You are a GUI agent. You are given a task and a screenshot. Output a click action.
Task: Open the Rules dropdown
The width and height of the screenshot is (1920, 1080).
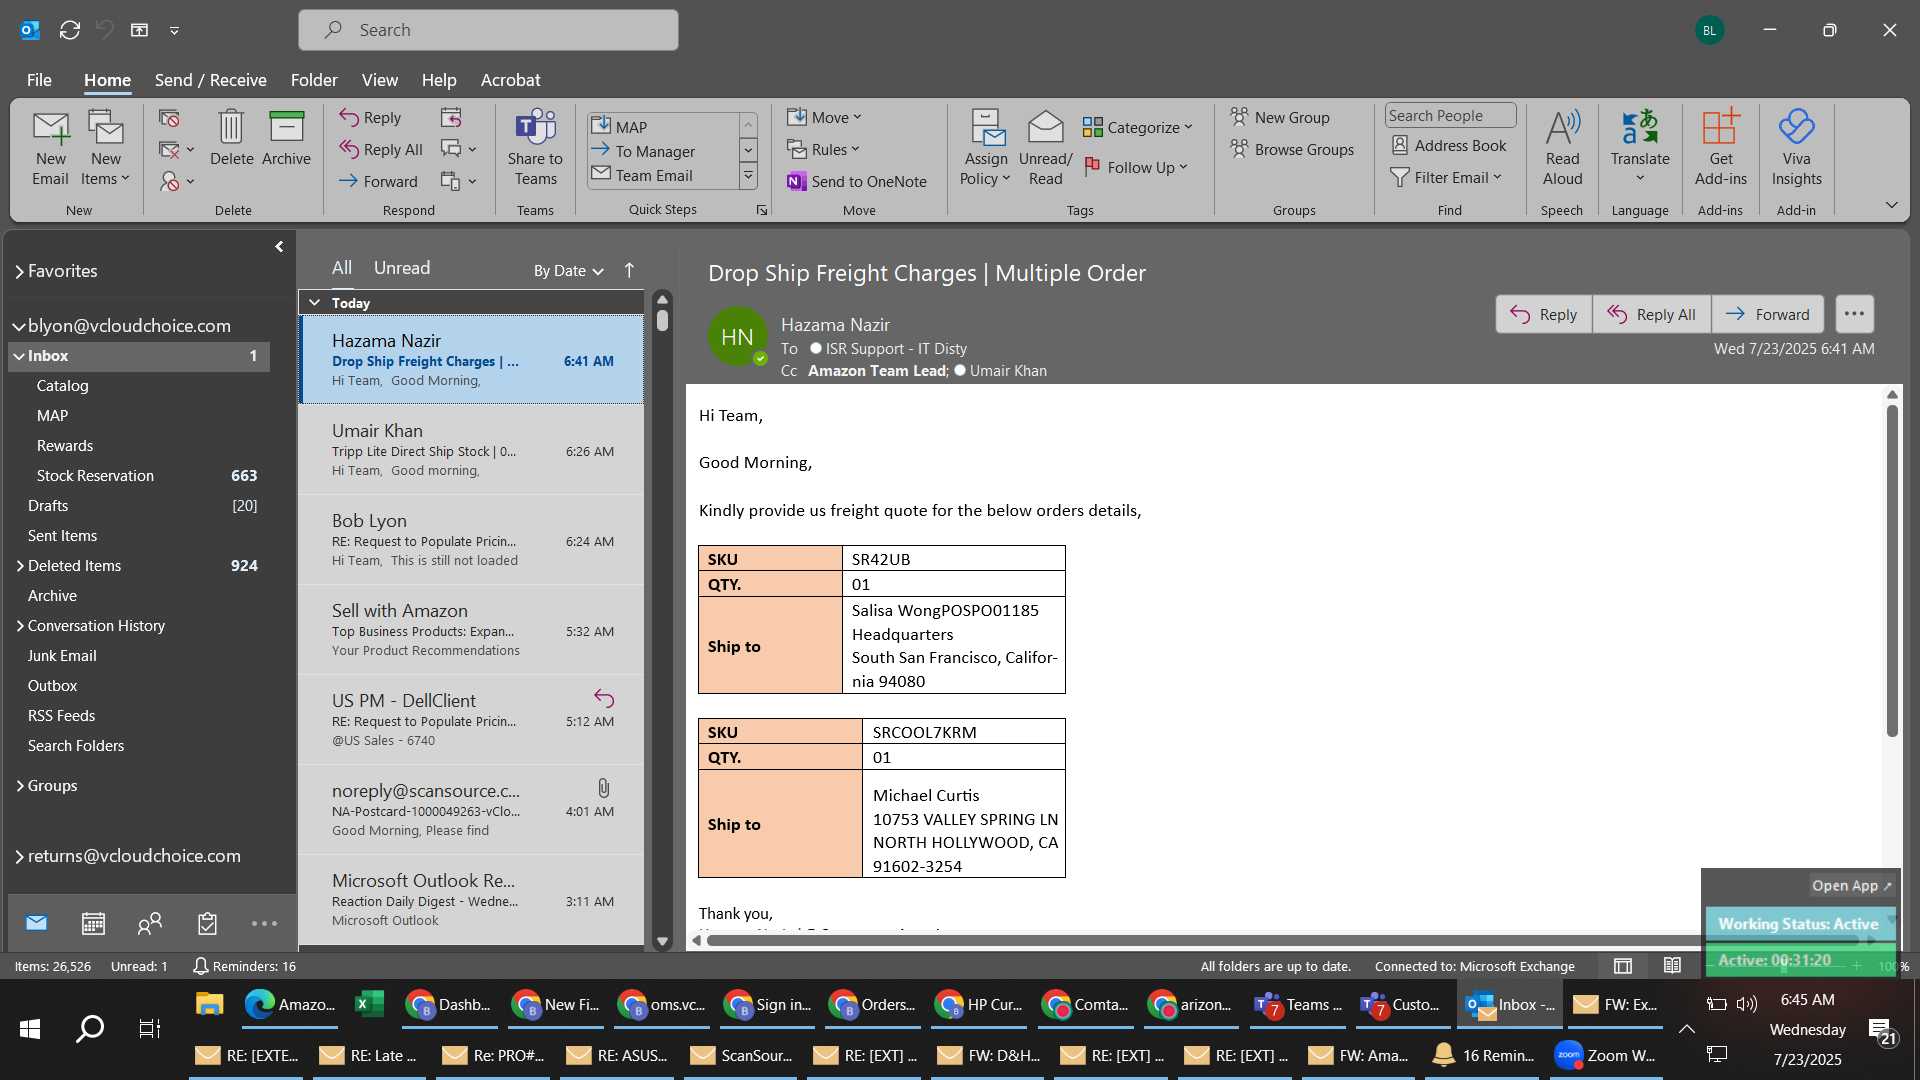click(823, 149)
